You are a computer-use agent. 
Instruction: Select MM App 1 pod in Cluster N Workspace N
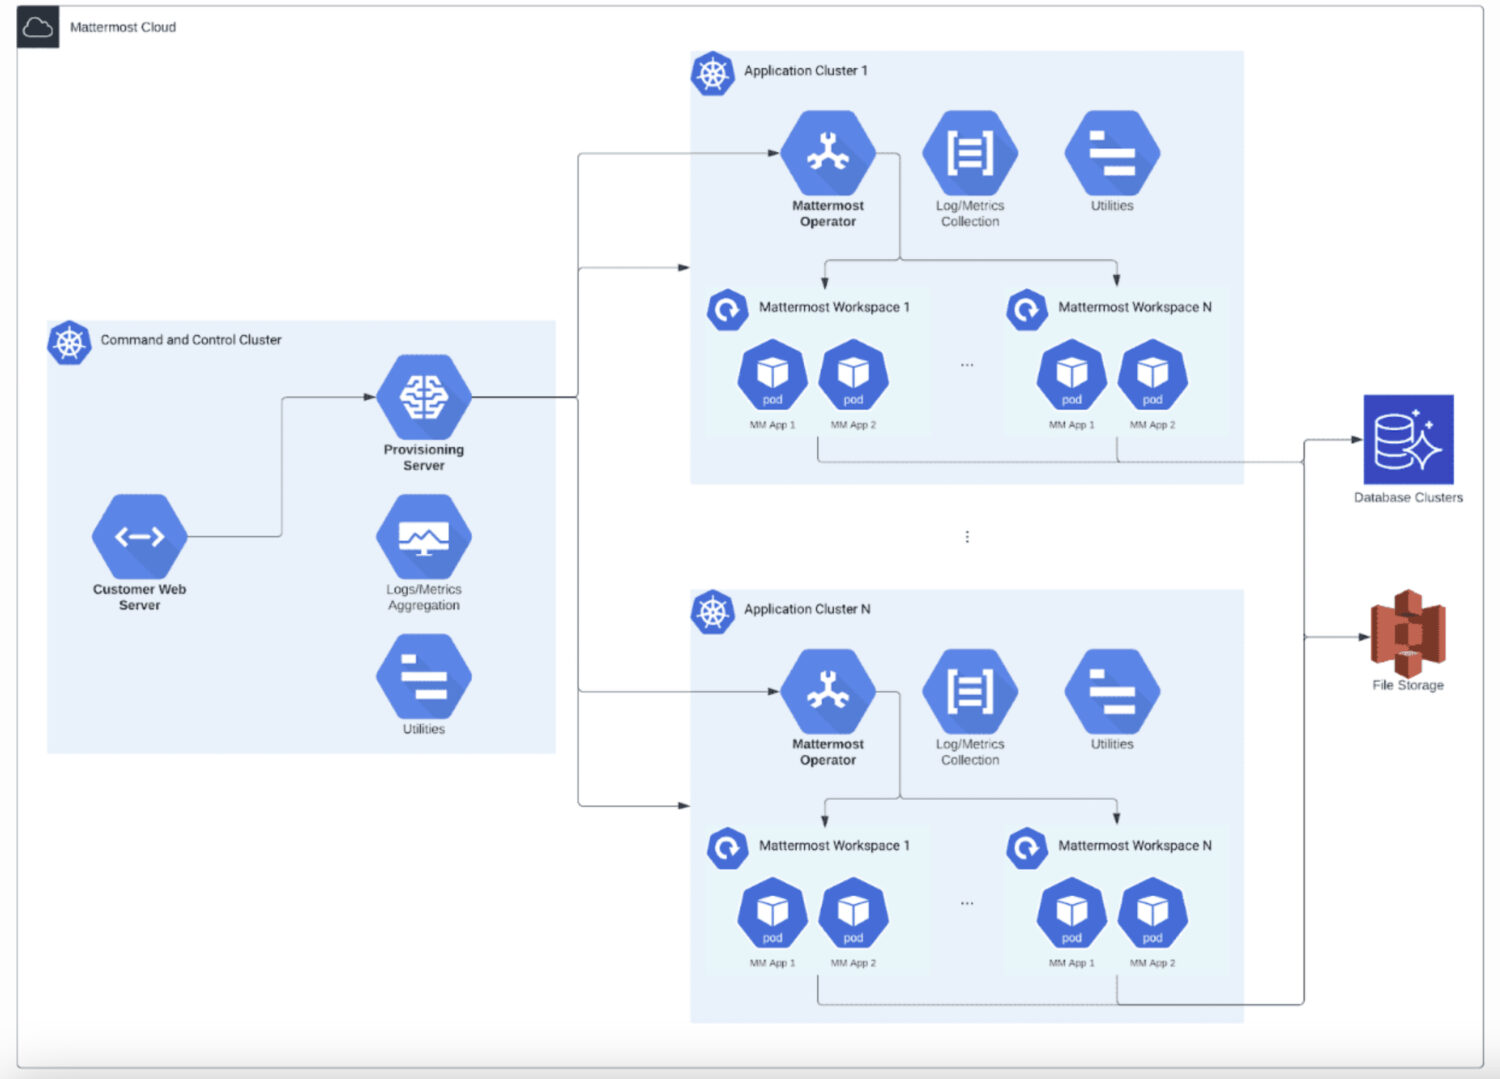1072,914
